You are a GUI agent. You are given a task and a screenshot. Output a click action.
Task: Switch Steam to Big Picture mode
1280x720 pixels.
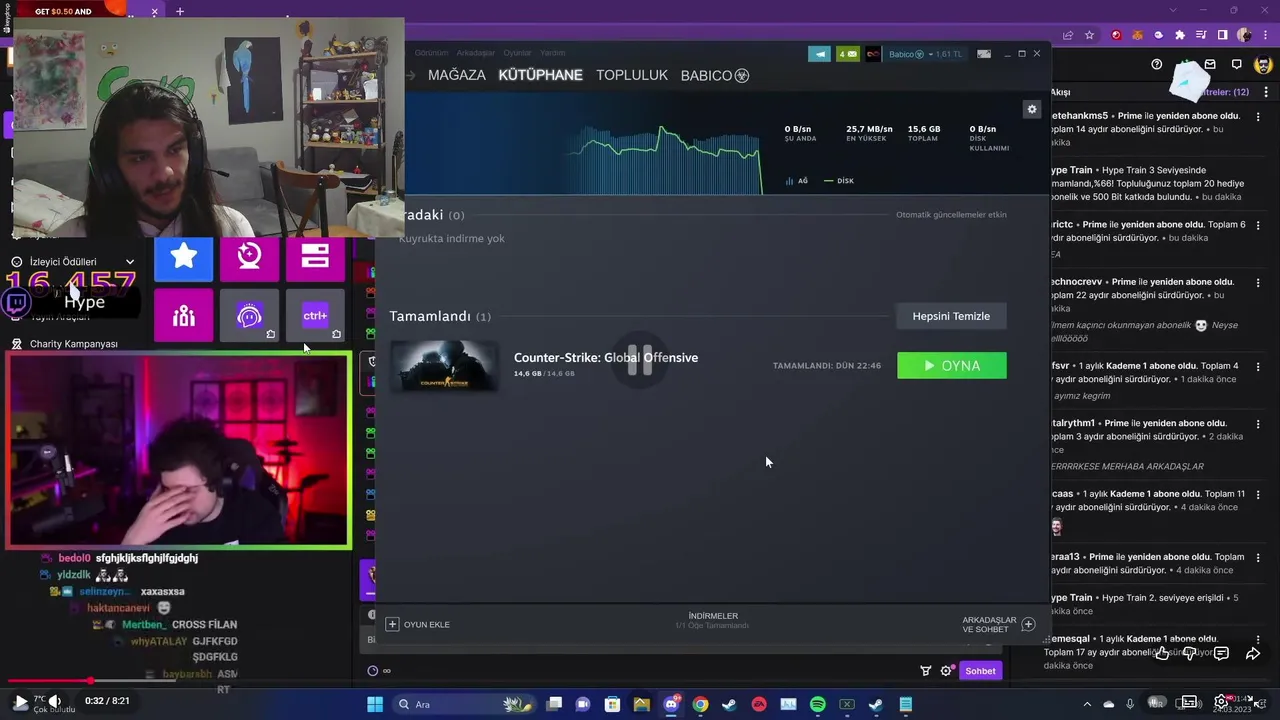[x=984, y=54]
